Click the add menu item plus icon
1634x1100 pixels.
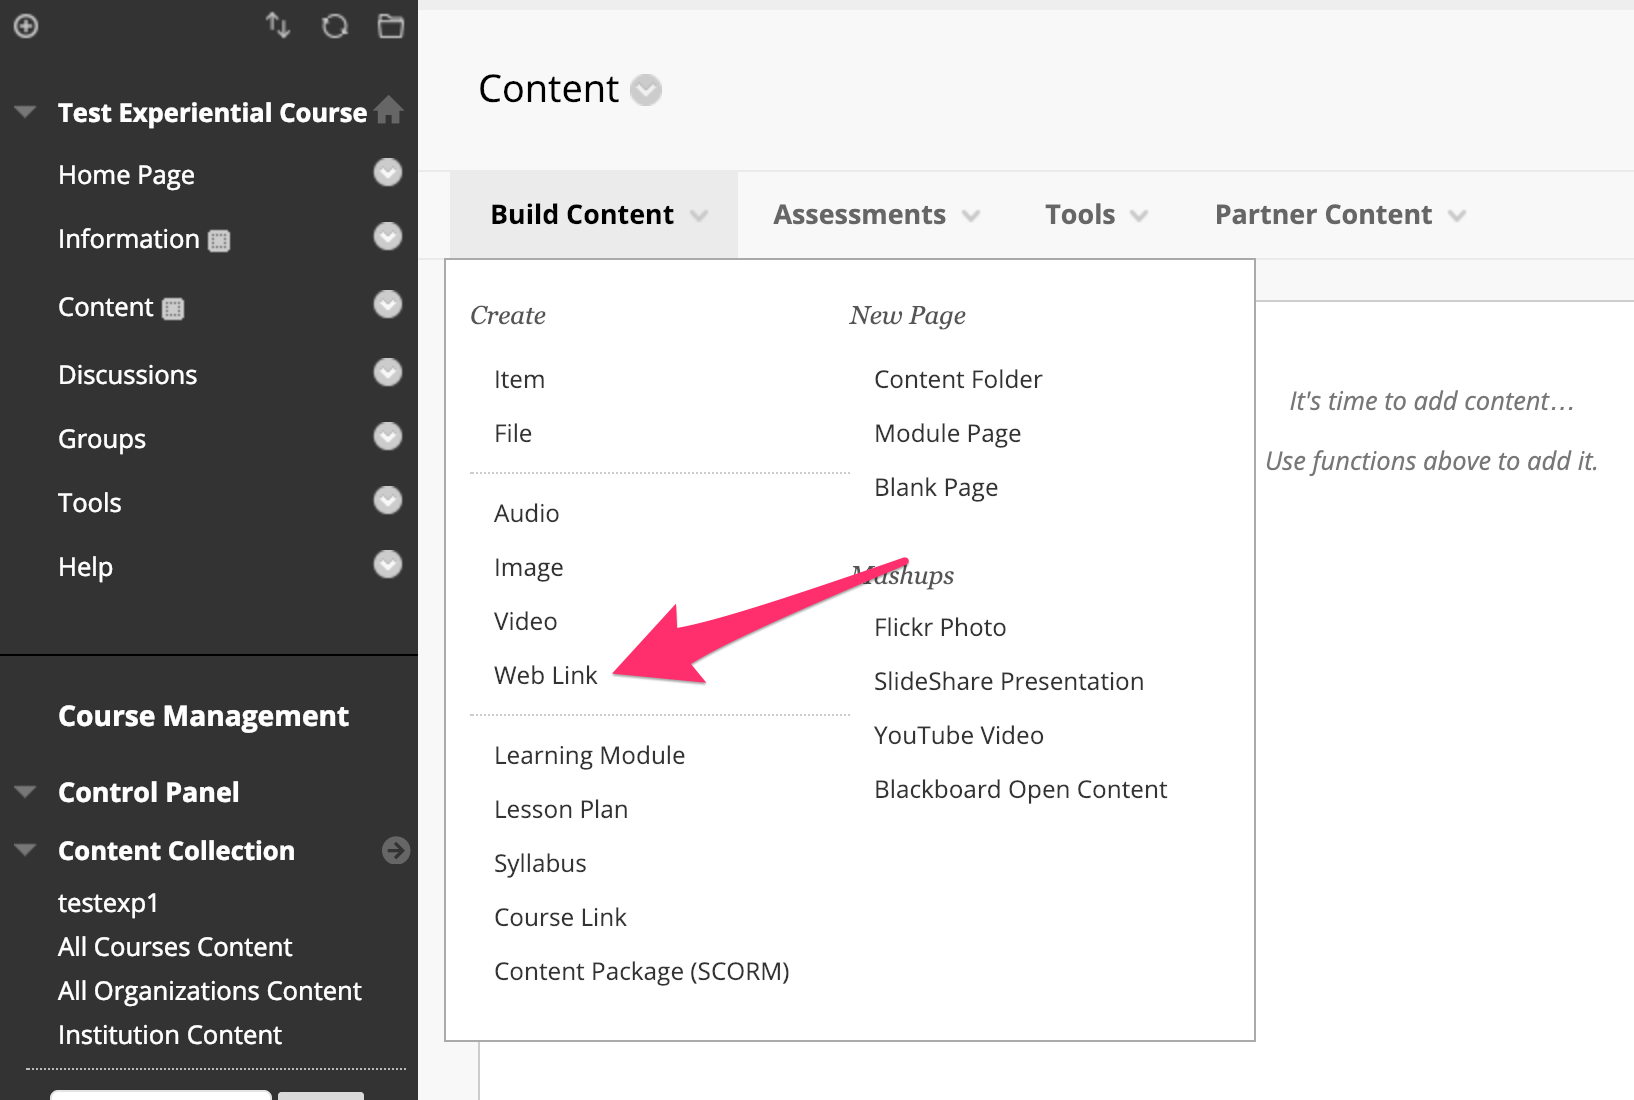pos(26,26)
